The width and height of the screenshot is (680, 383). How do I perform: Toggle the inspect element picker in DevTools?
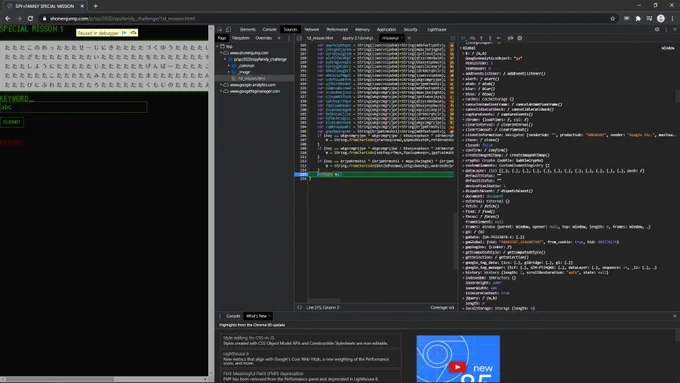220,29
